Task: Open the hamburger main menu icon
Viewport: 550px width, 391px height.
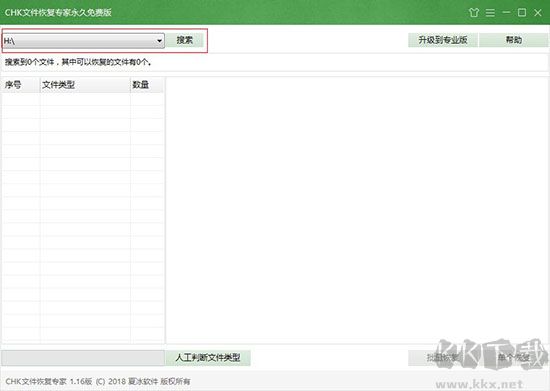Action: tap(490, 13)
